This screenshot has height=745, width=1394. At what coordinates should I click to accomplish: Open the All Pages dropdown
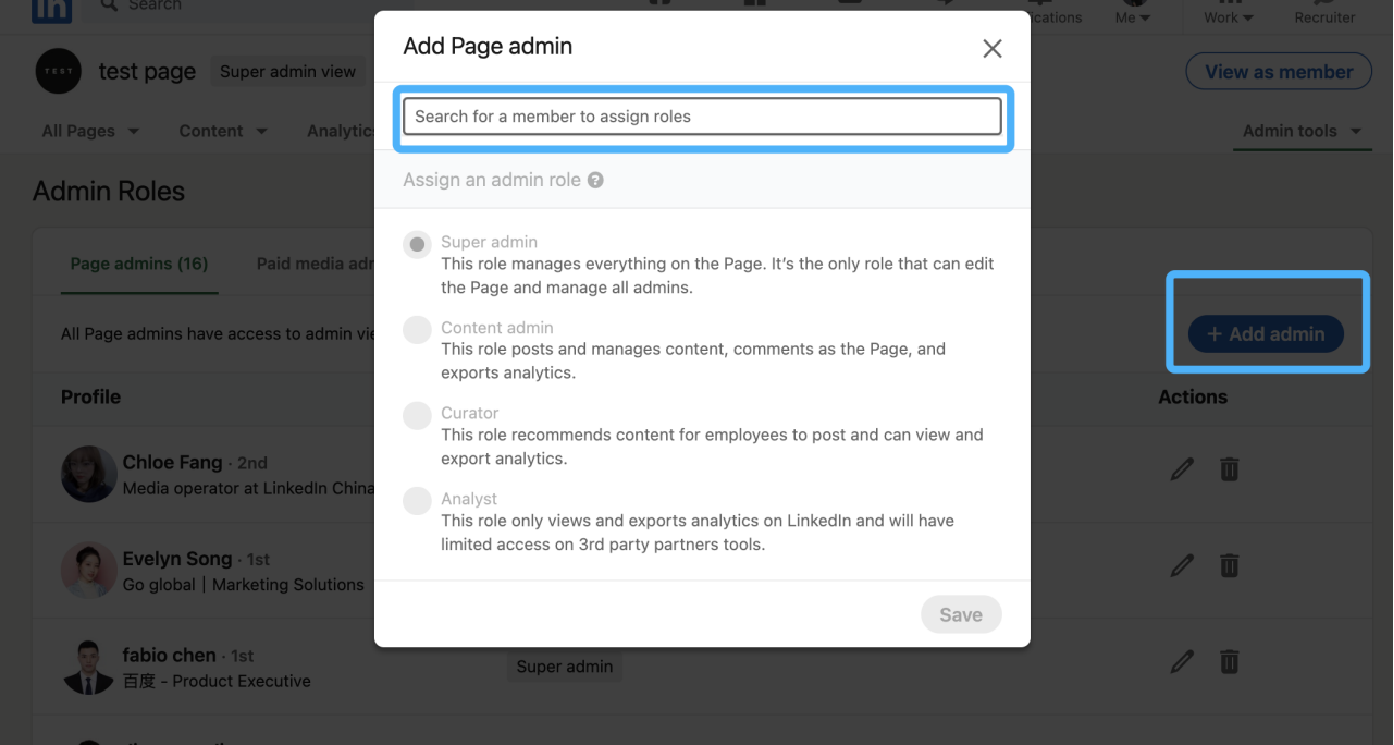tap(90, 131)
